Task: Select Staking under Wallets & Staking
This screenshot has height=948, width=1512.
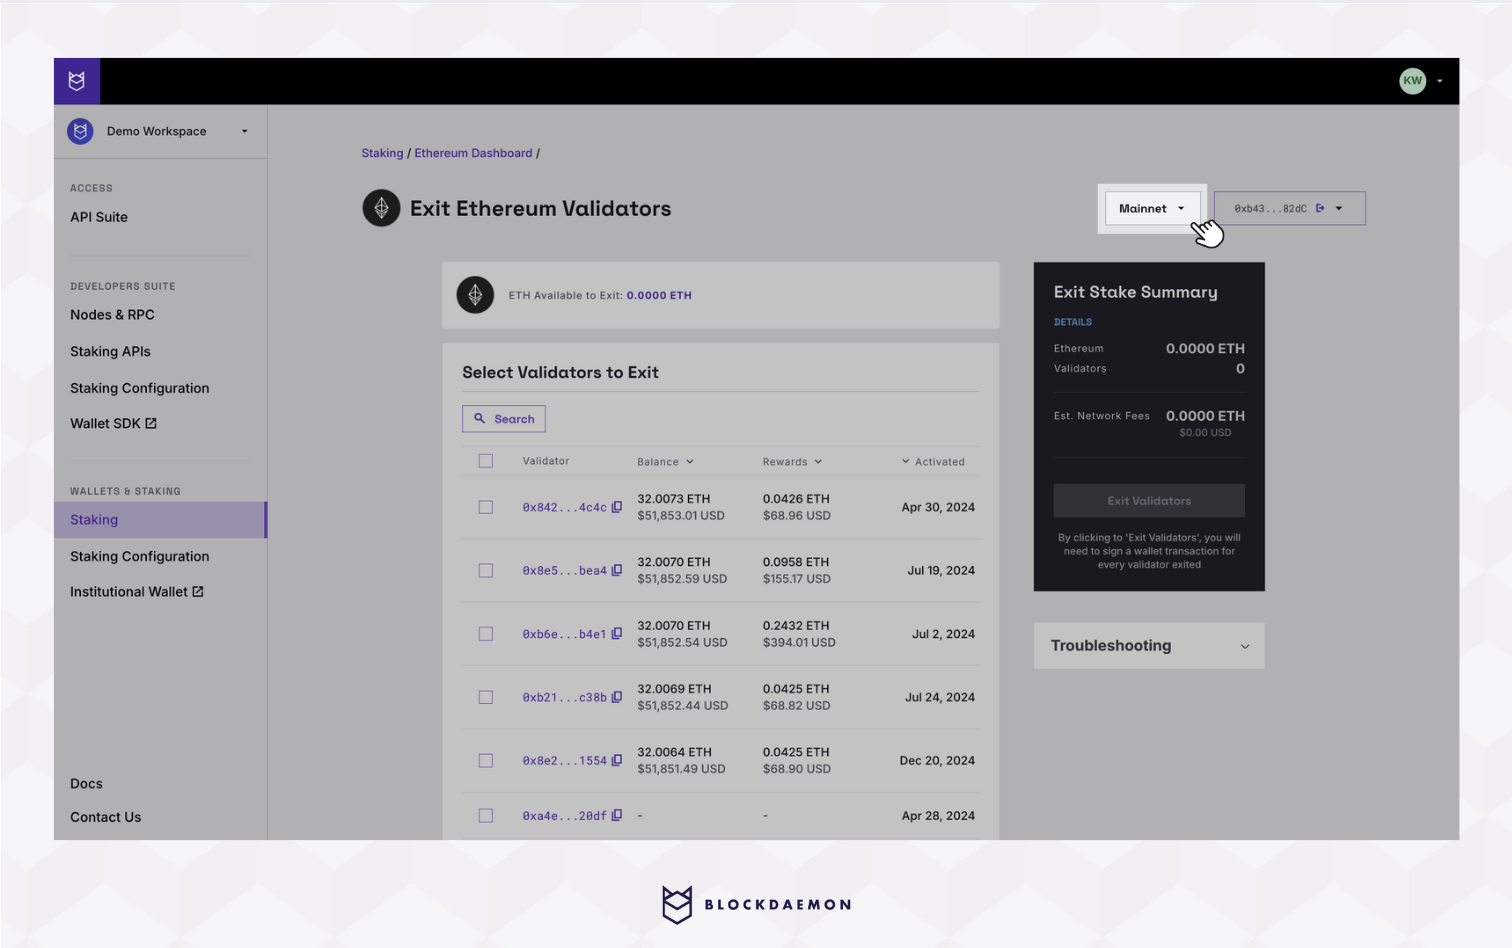Action: tap(160, 520)
